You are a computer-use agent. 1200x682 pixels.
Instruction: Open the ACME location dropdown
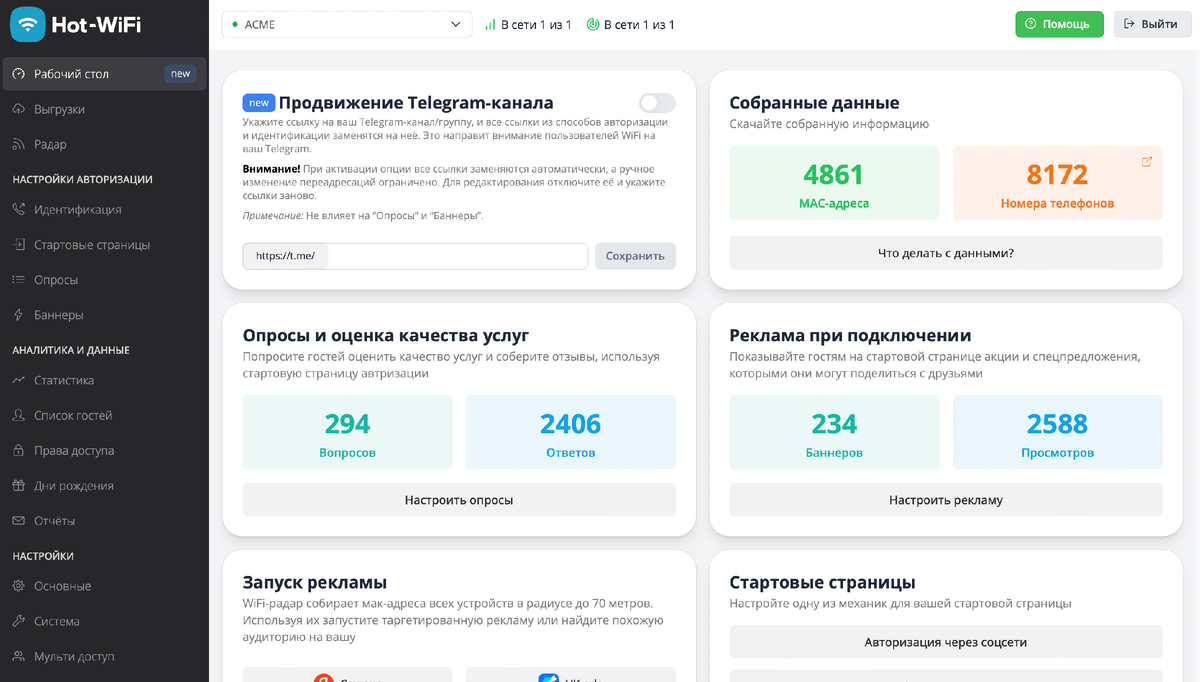346,23
